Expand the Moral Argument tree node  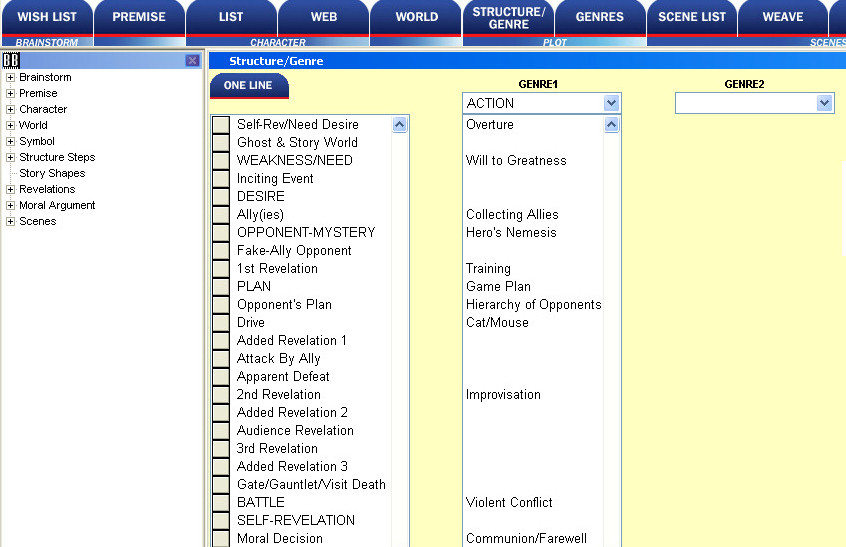point(10,206)
